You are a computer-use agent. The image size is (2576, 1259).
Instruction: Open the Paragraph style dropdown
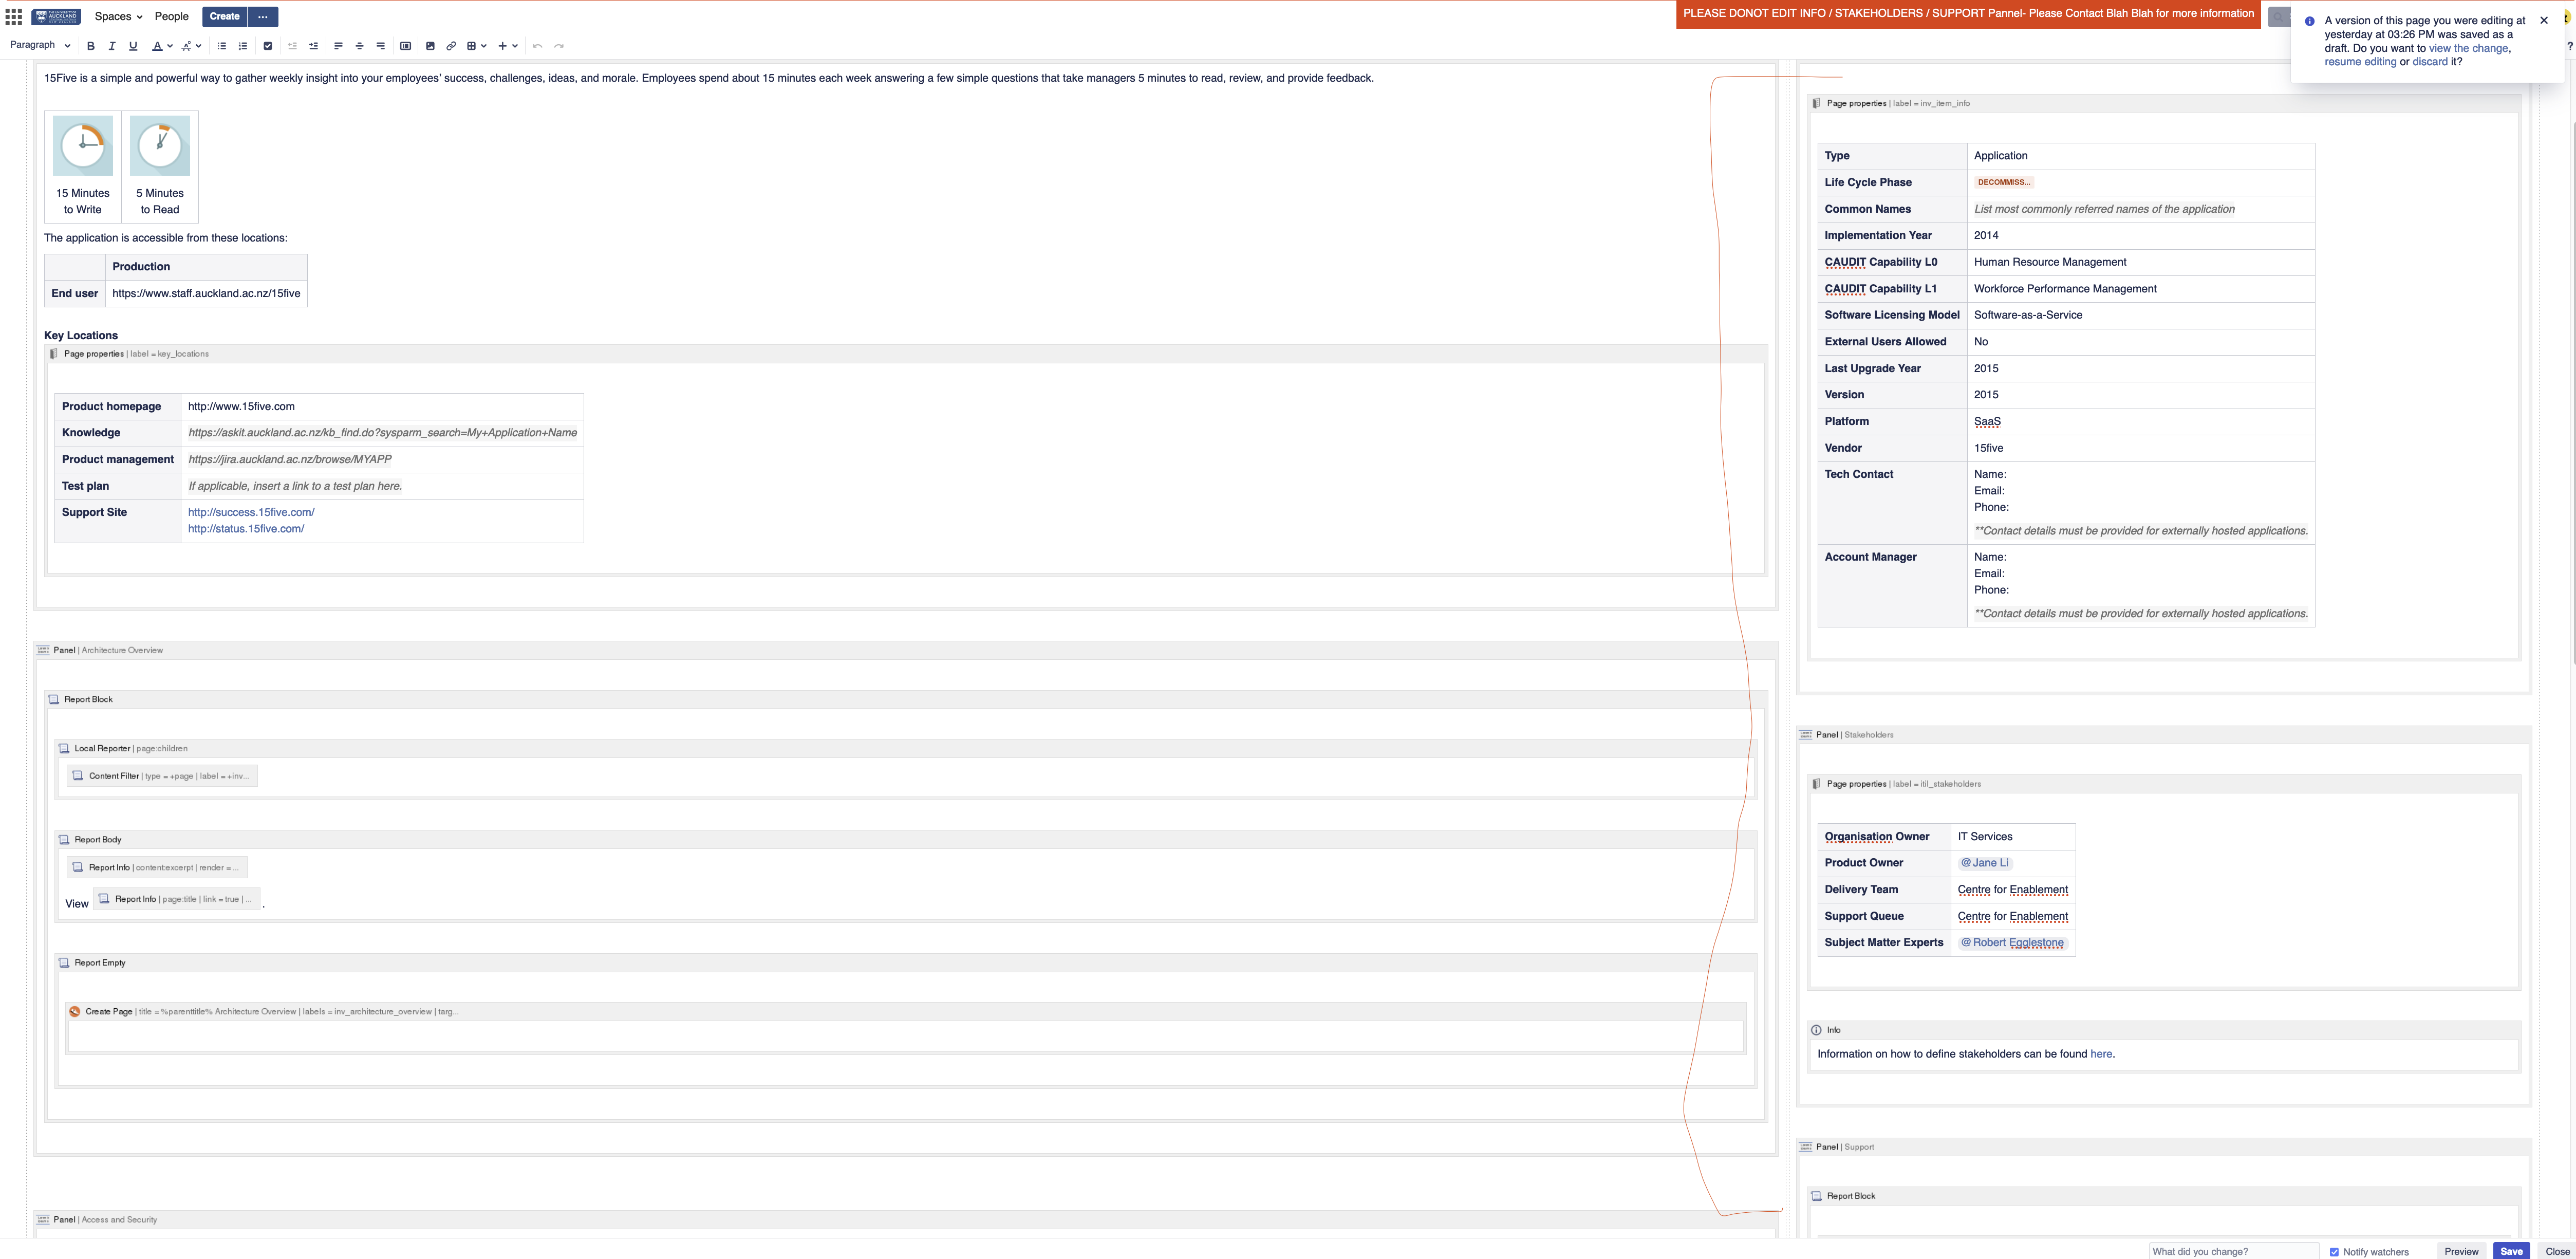(x=40, y=45)
